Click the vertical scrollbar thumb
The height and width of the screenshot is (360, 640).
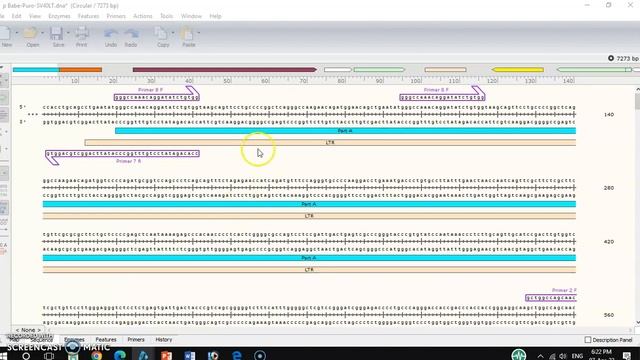point(637,101)
